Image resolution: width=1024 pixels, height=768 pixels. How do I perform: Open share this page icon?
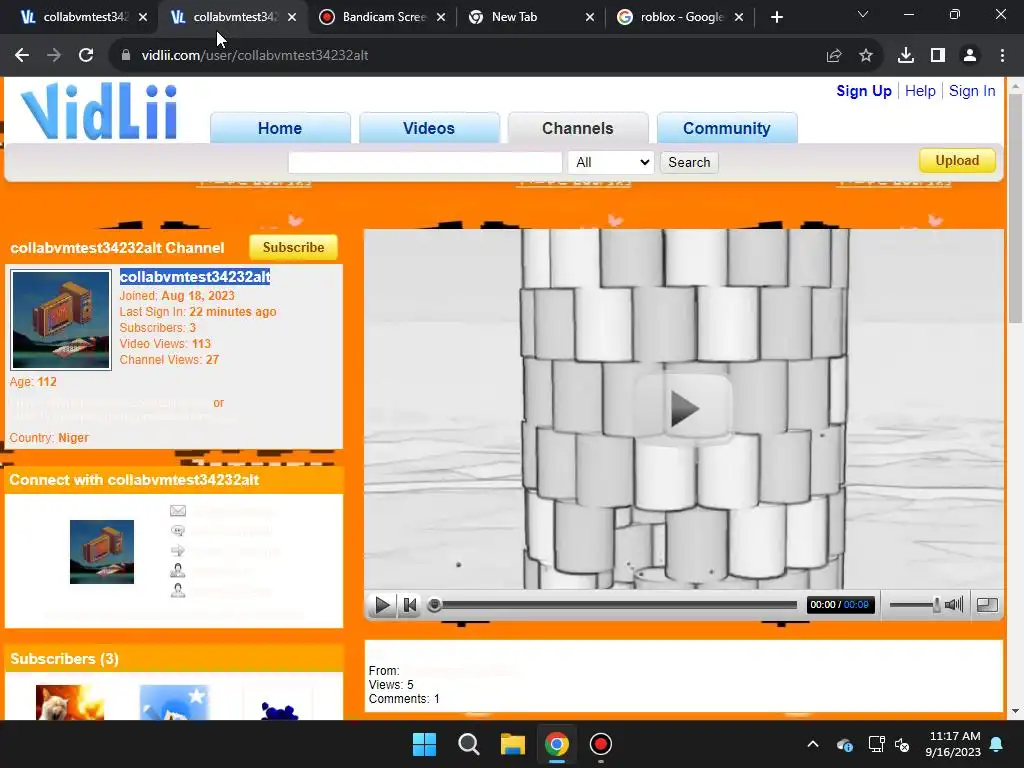click(834, 56)
